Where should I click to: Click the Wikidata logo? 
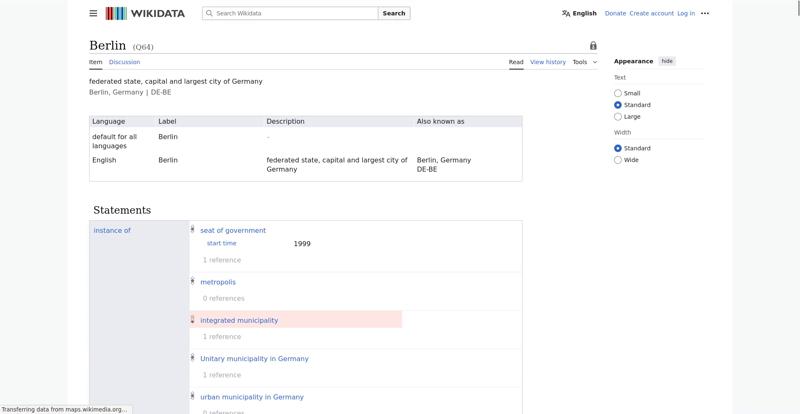pos(148,13)
